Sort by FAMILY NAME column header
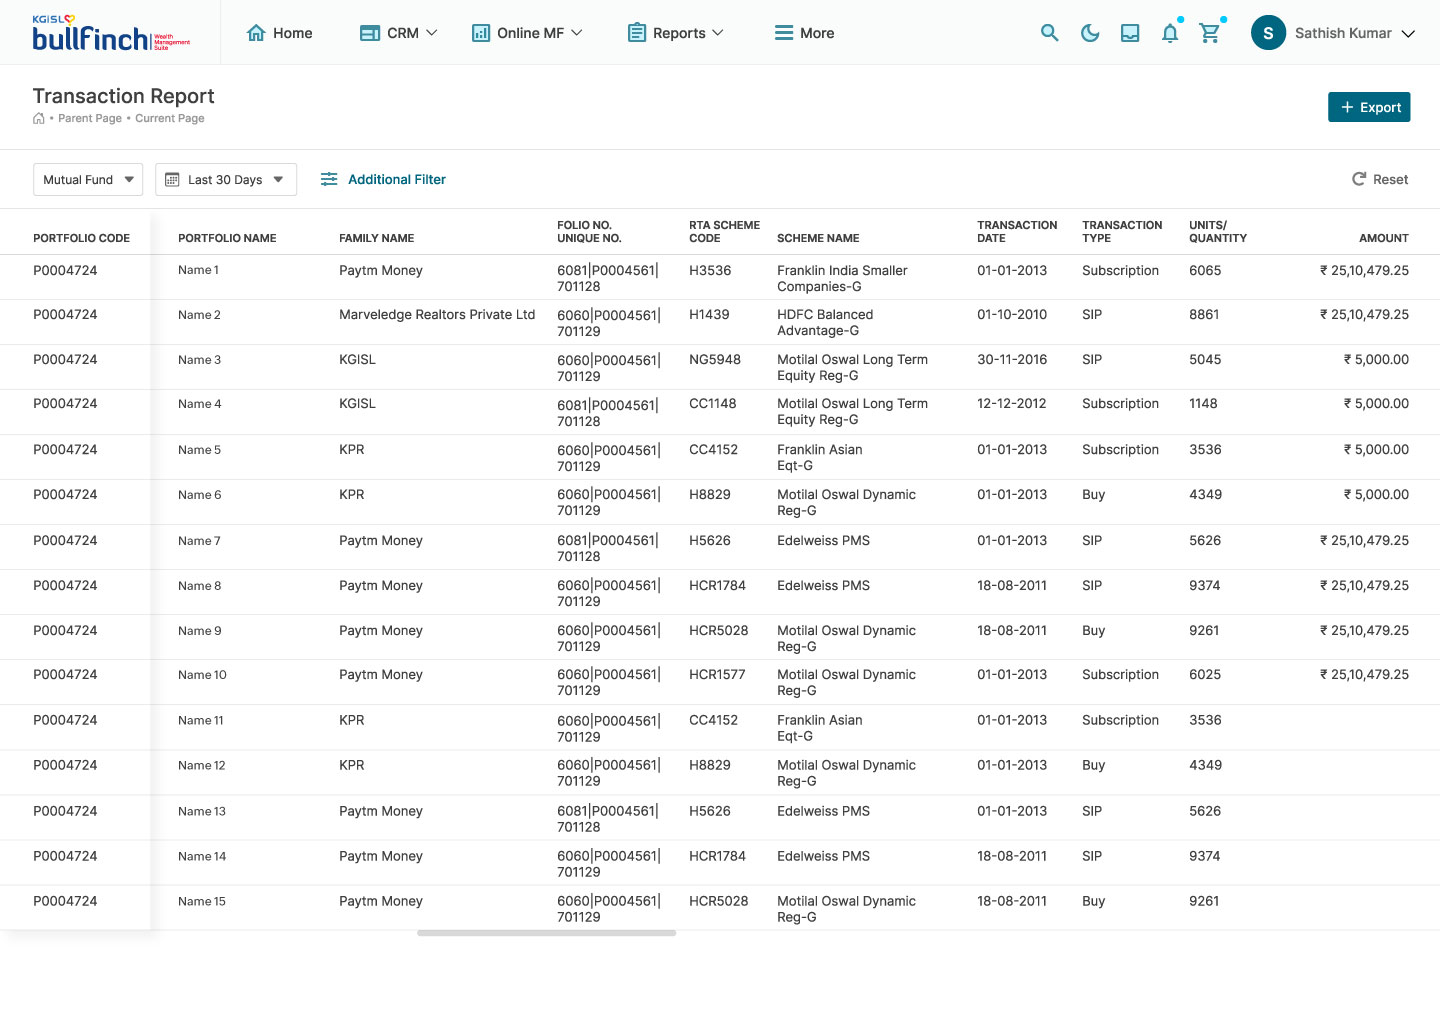 coord(377,238)
